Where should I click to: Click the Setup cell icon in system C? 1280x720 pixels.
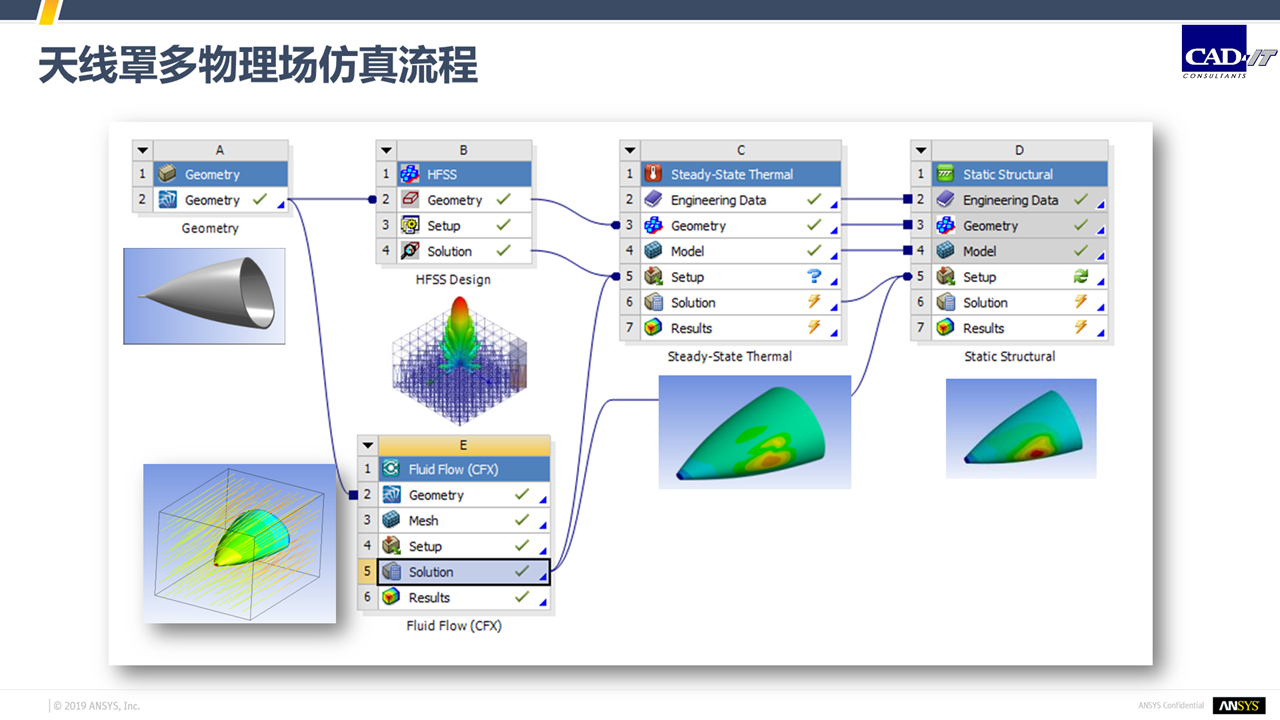(653, 277)
